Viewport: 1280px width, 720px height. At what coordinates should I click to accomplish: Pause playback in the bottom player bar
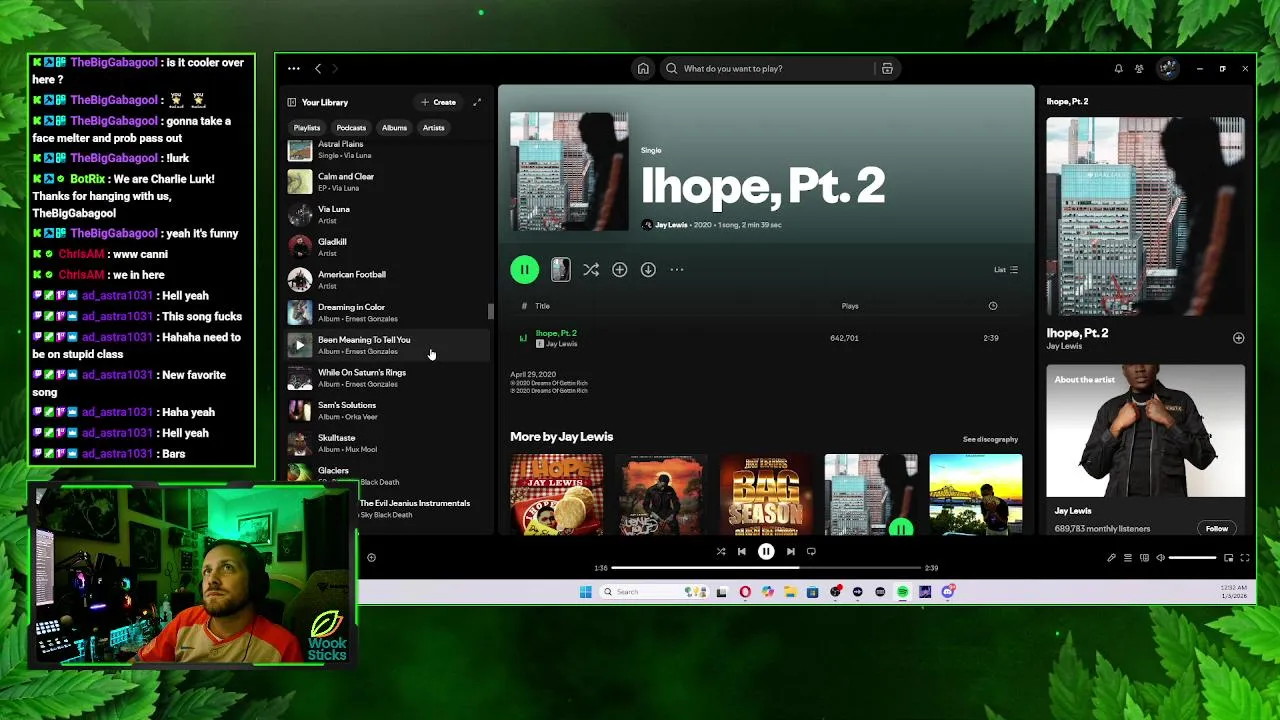pos(766,551)
